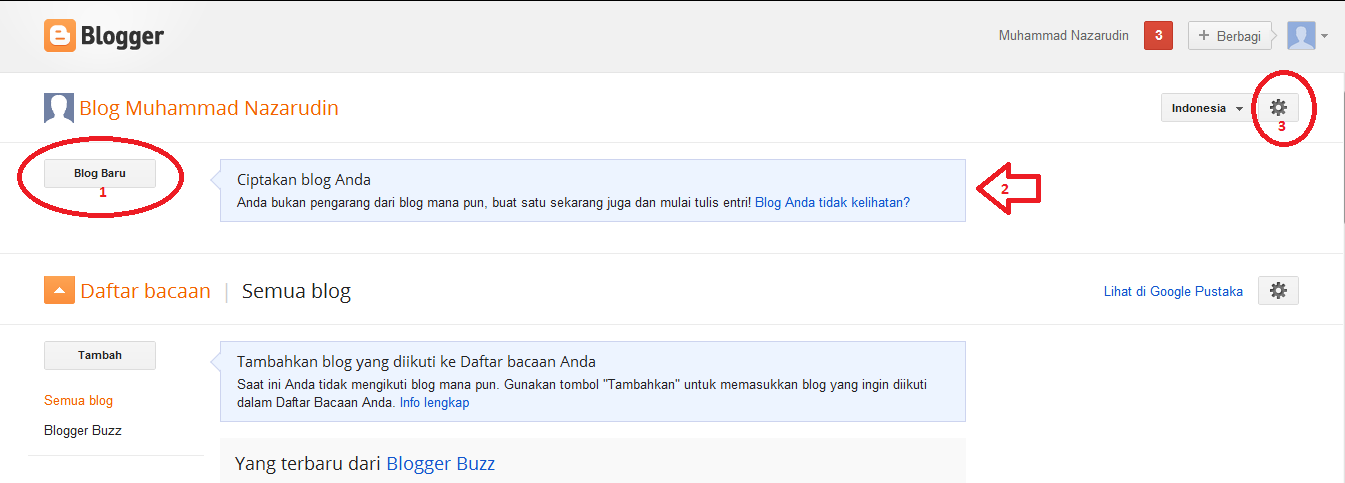Open the reading list settings gear
The width and height of the screenshot is (1345, 483).
pos(1278,291)
